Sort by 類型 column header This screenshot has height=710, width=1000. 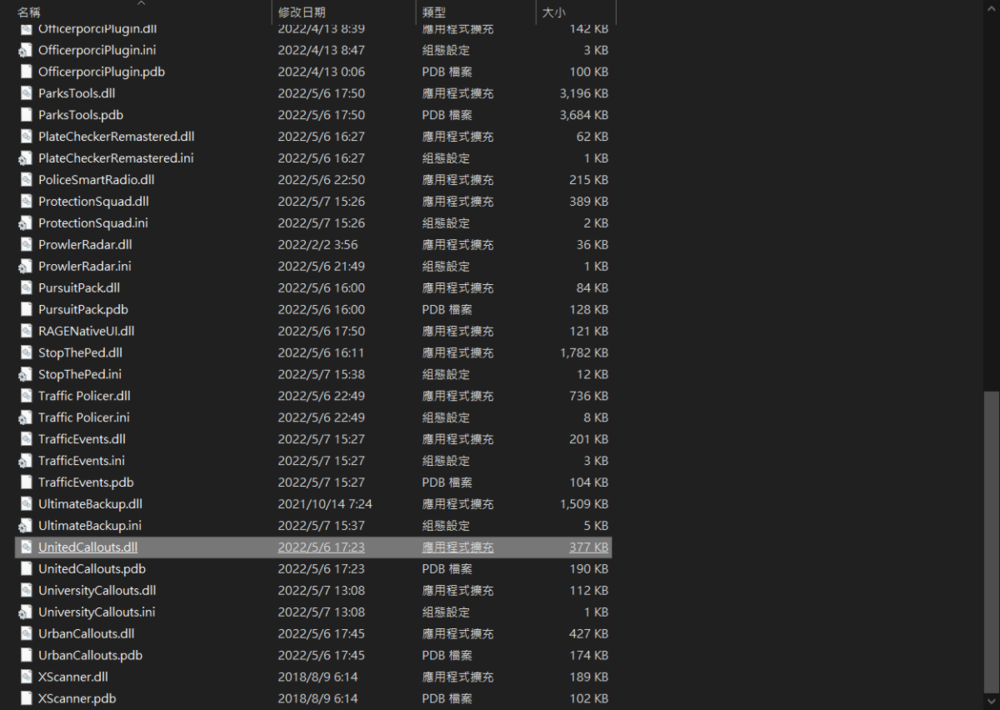coord(434,13)
